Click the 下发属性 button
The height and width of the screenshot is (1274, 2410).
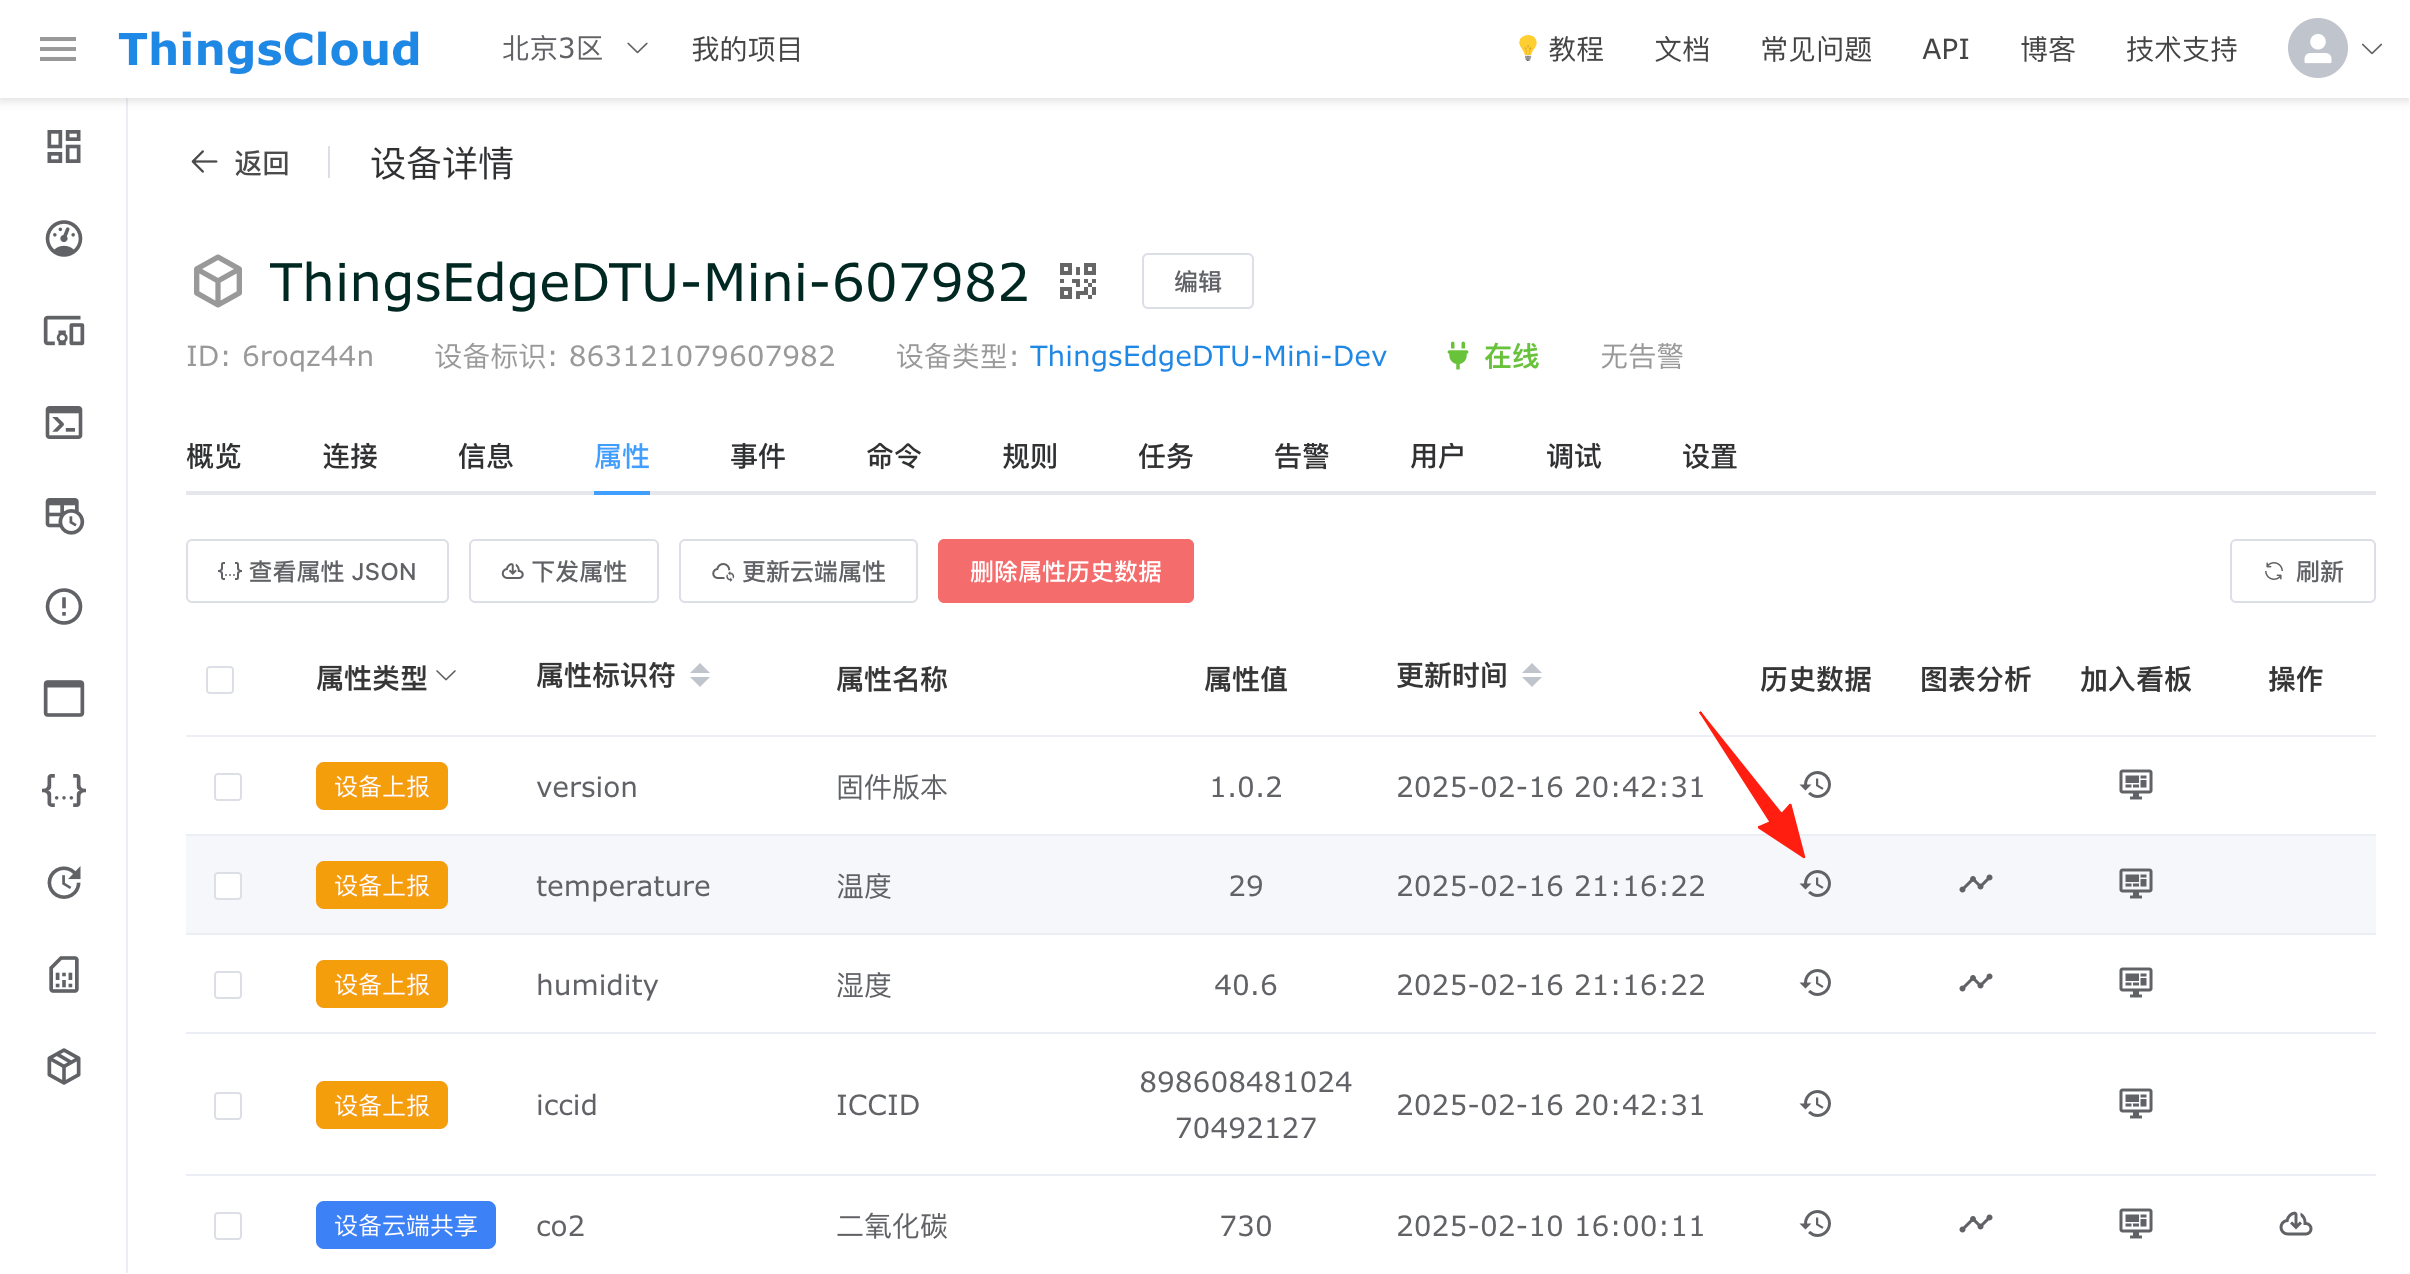(x=564, y=571)
